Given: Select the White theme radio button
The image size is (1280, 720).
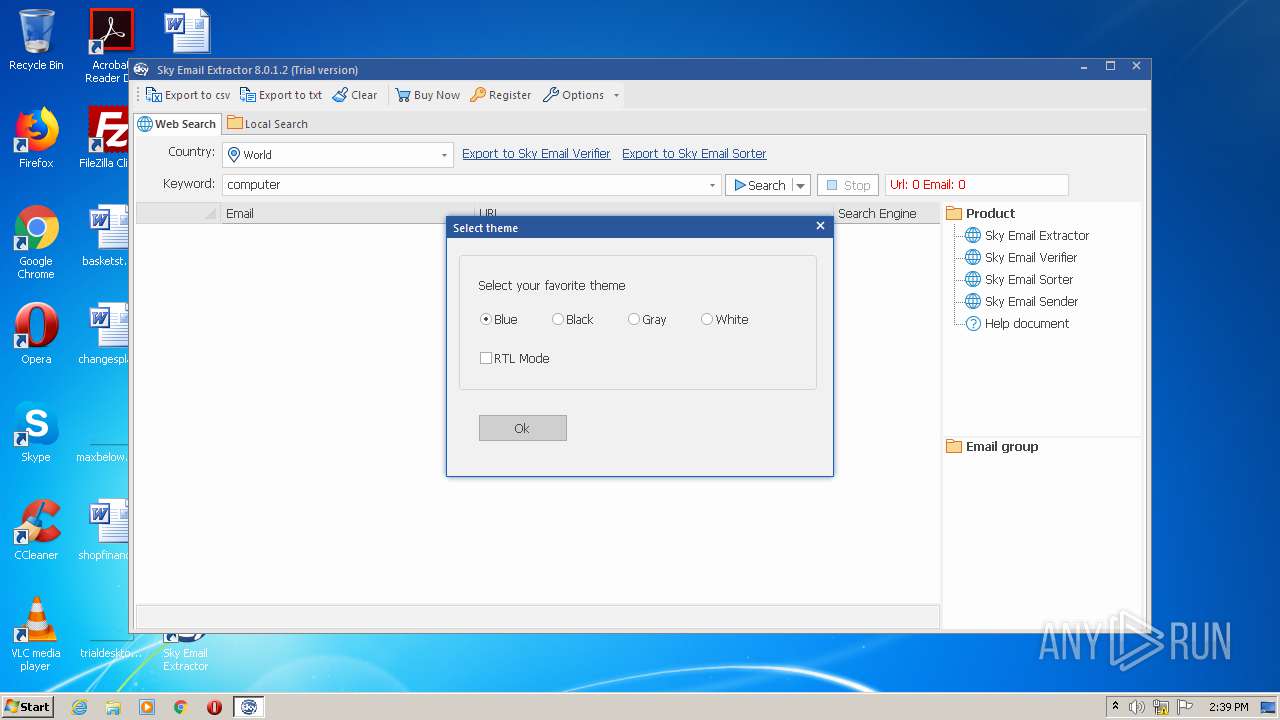Looking at the screenshot, I should pos(707,320).
